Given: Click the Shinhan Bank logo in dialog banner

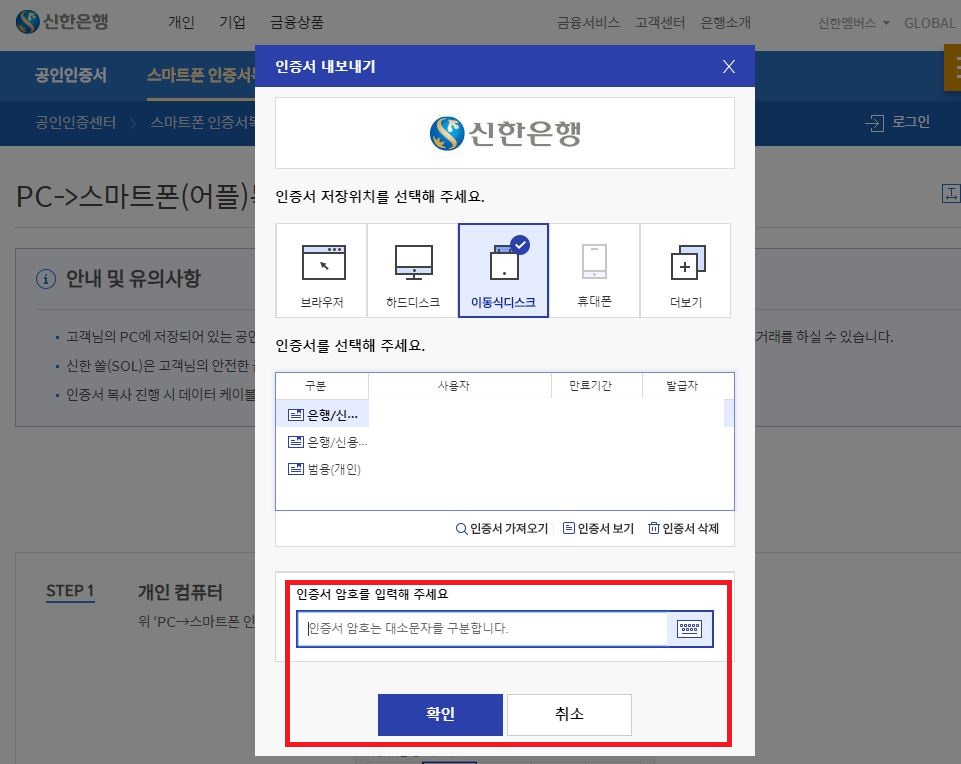Looking at the screenshot, I should pos(505,133).
